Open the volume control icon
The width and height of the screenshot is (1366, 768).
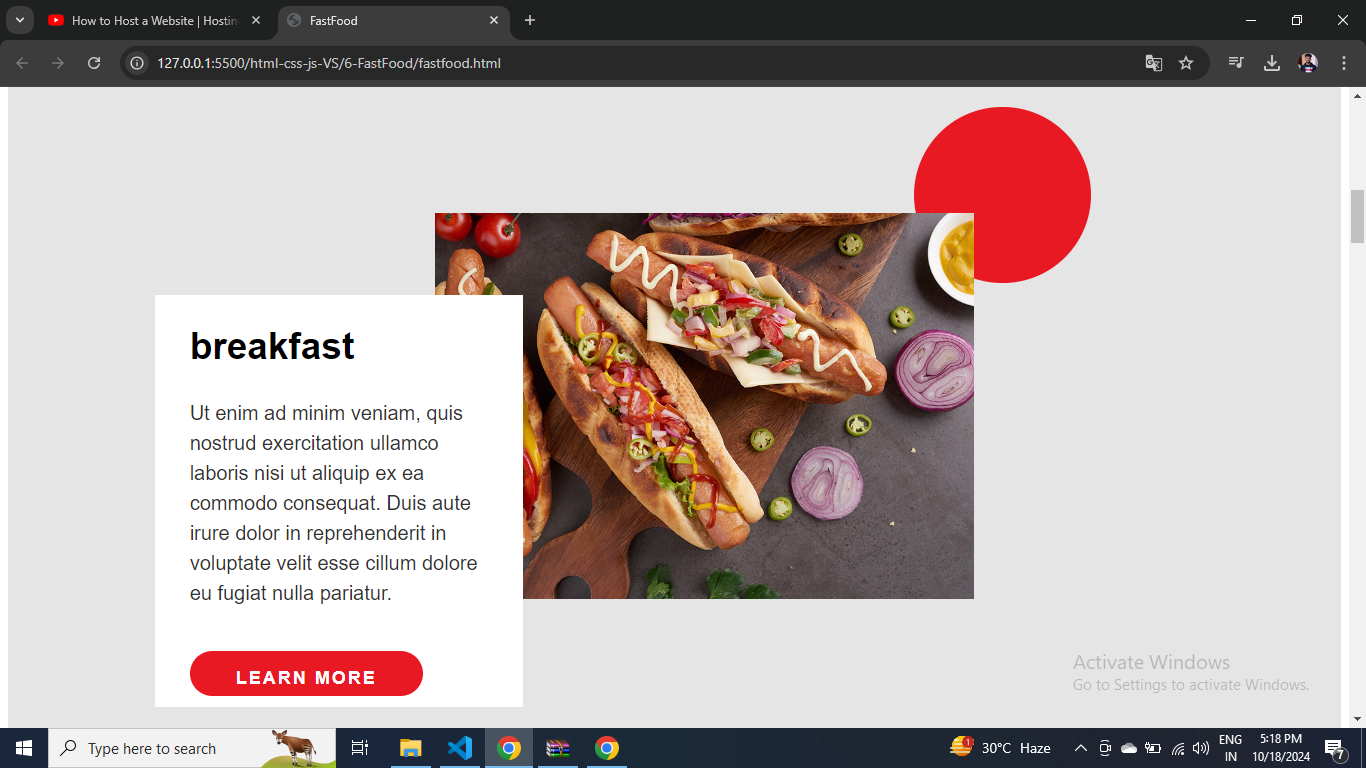point(1201,748)
